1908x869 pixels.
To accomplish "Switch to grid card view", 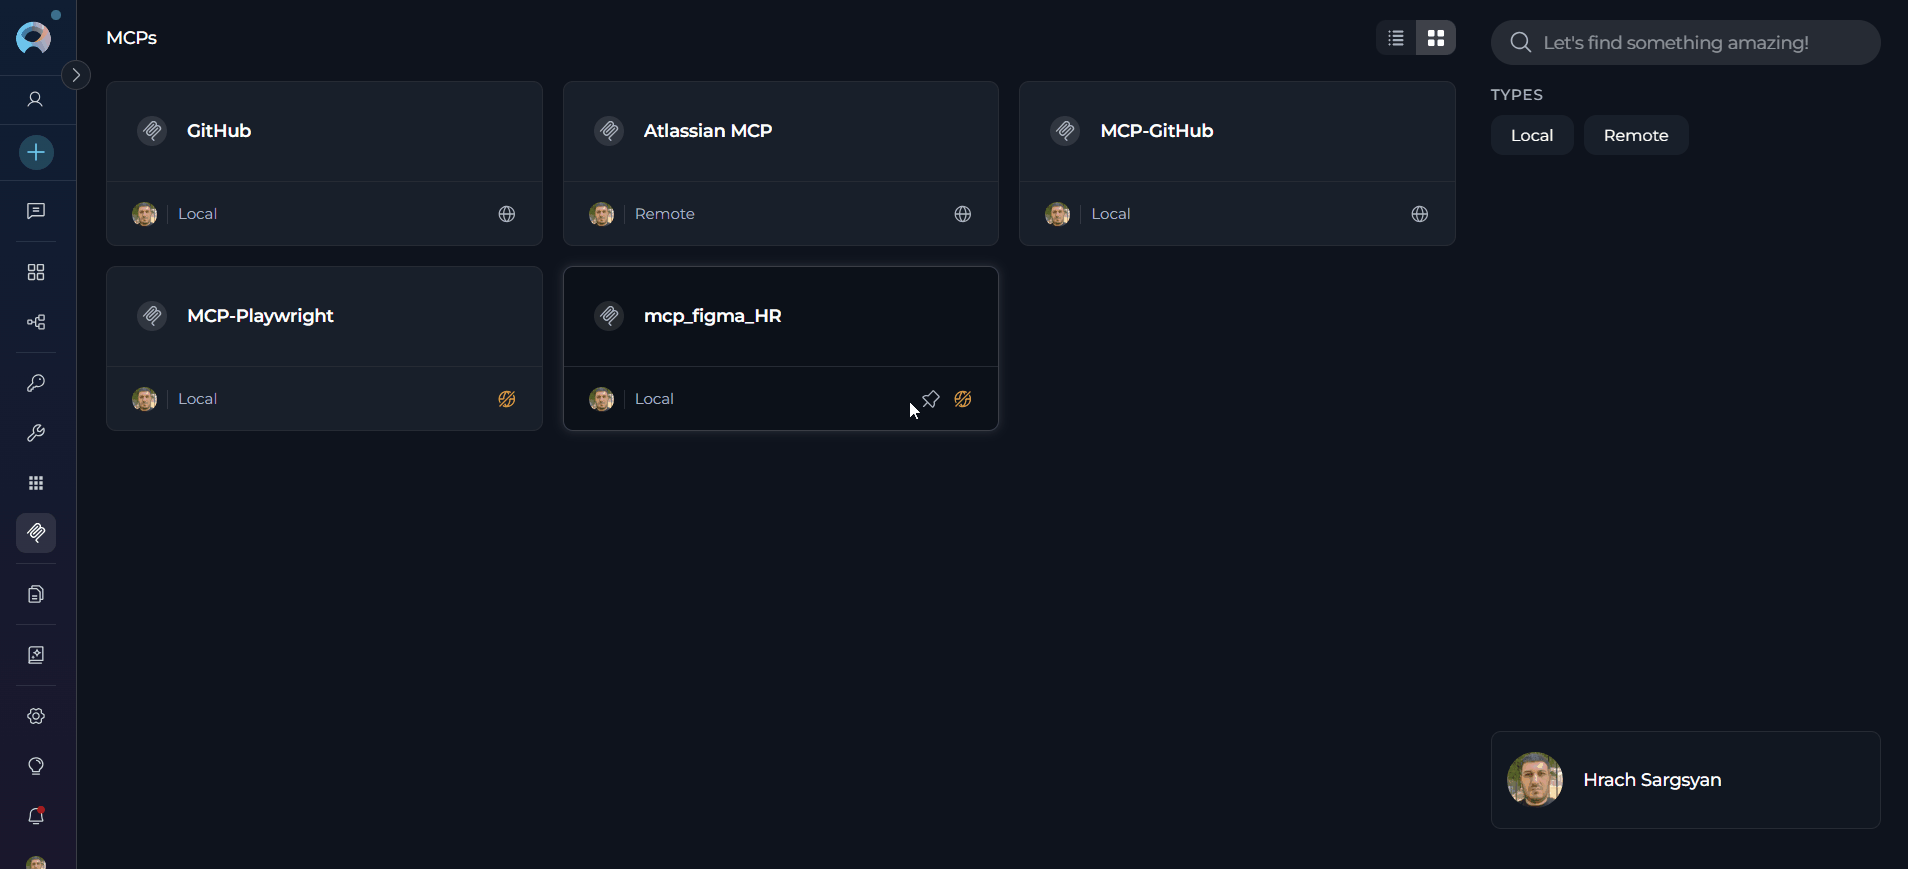I will tap(1436, 38).
